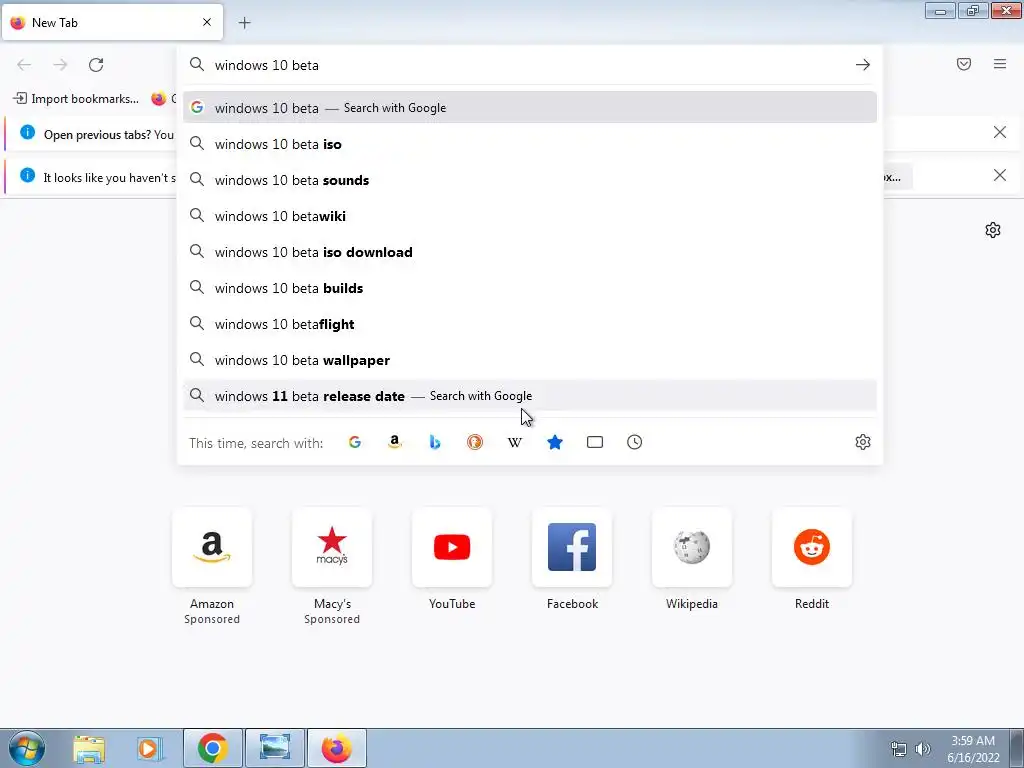Open network icon in system tray

tap(899, 749)
